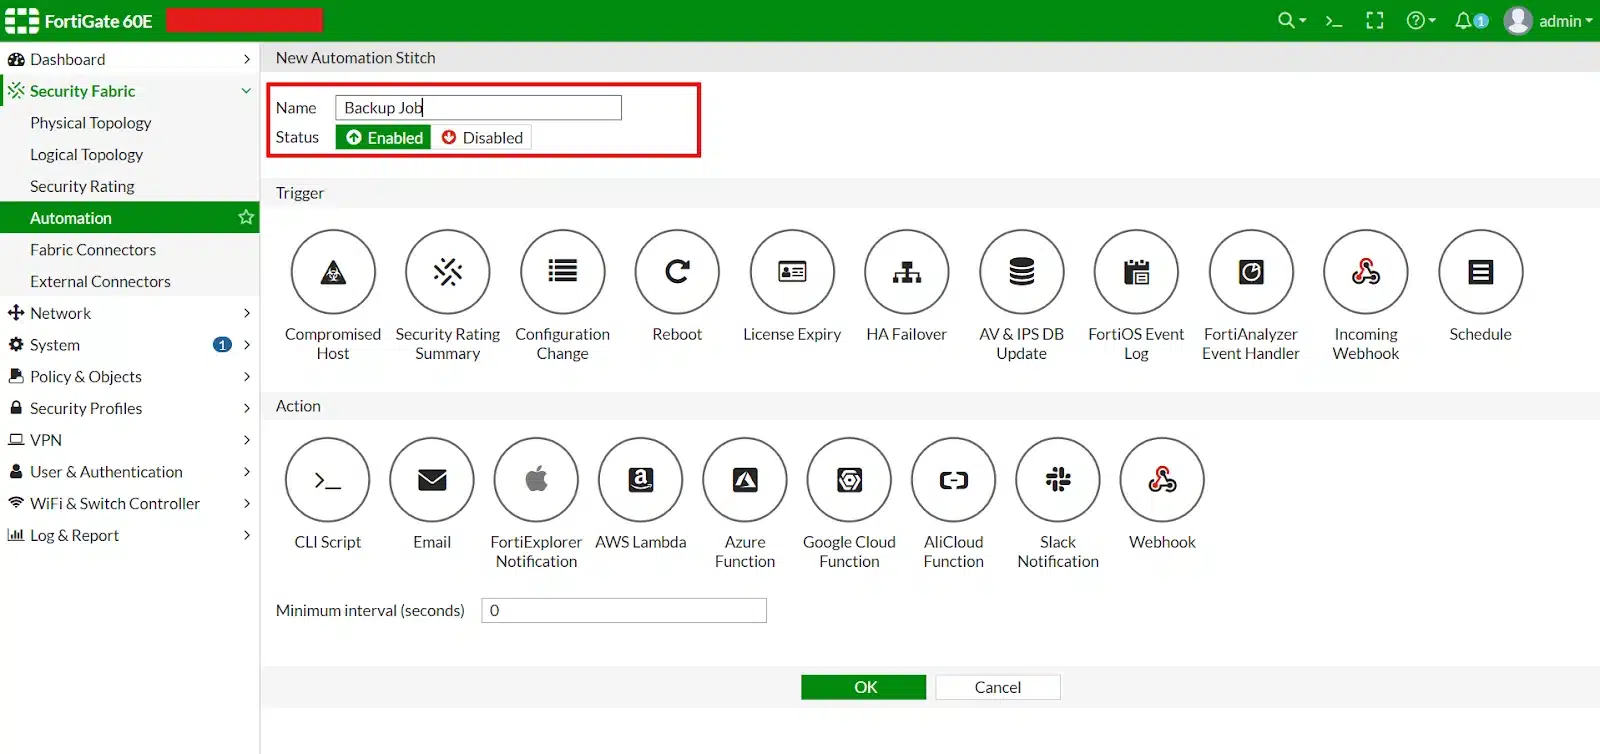This screenshot has height=754, width=1600.
Task: Choose the Configuration Change trigger
Action: [x=562, y=272]
